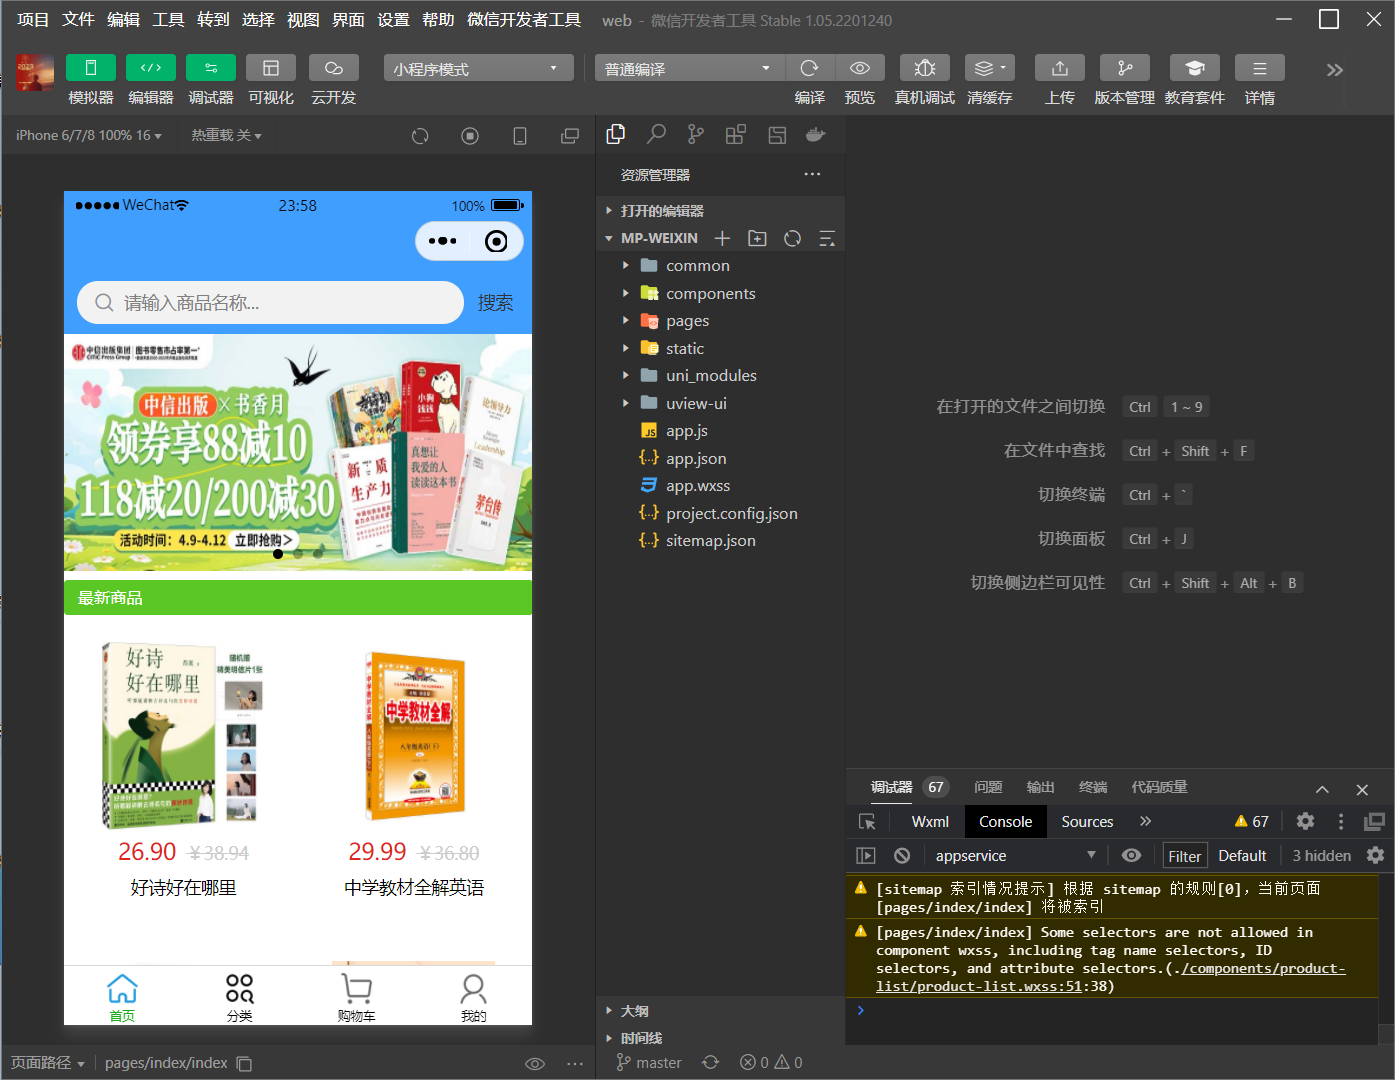Click the upload icon
The height and width of the screenshot is (1080, 1395).
pyautogui.click(x=1060, y=68)
